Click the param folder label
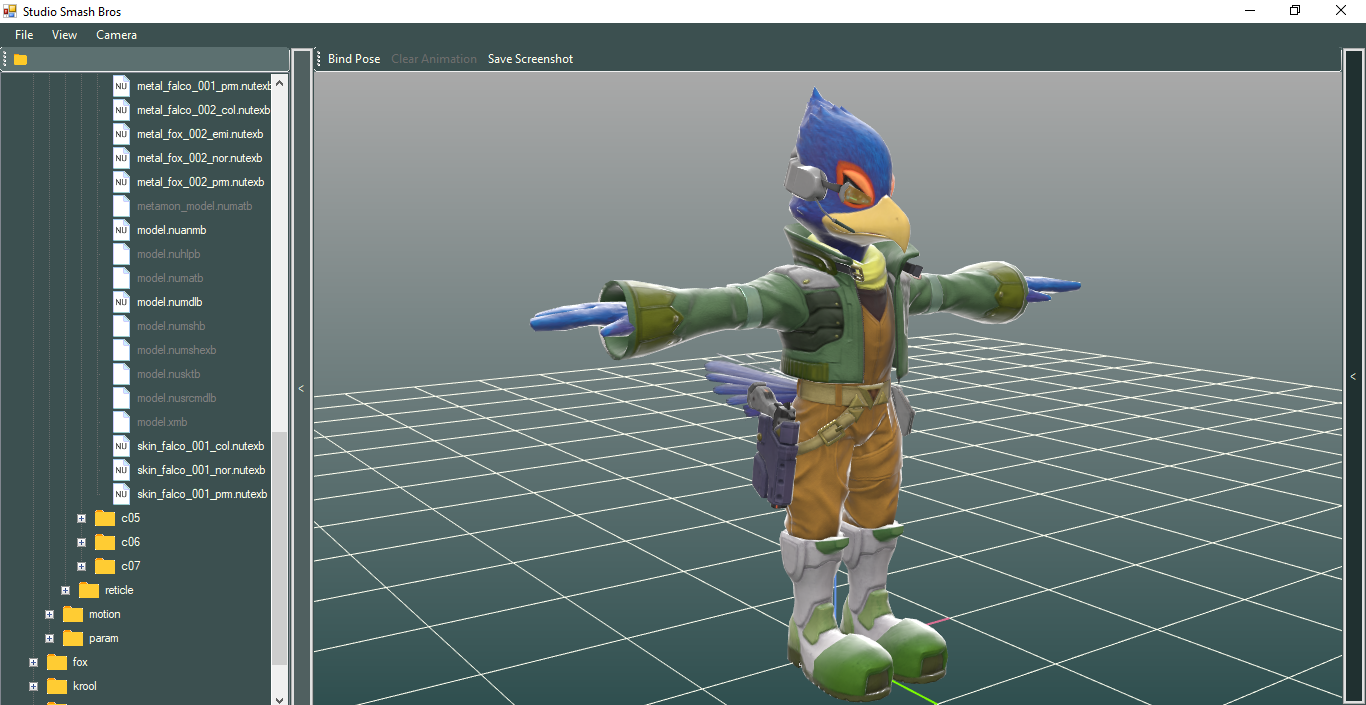This screenshot has height=705, width=1366. coord(104,638)
